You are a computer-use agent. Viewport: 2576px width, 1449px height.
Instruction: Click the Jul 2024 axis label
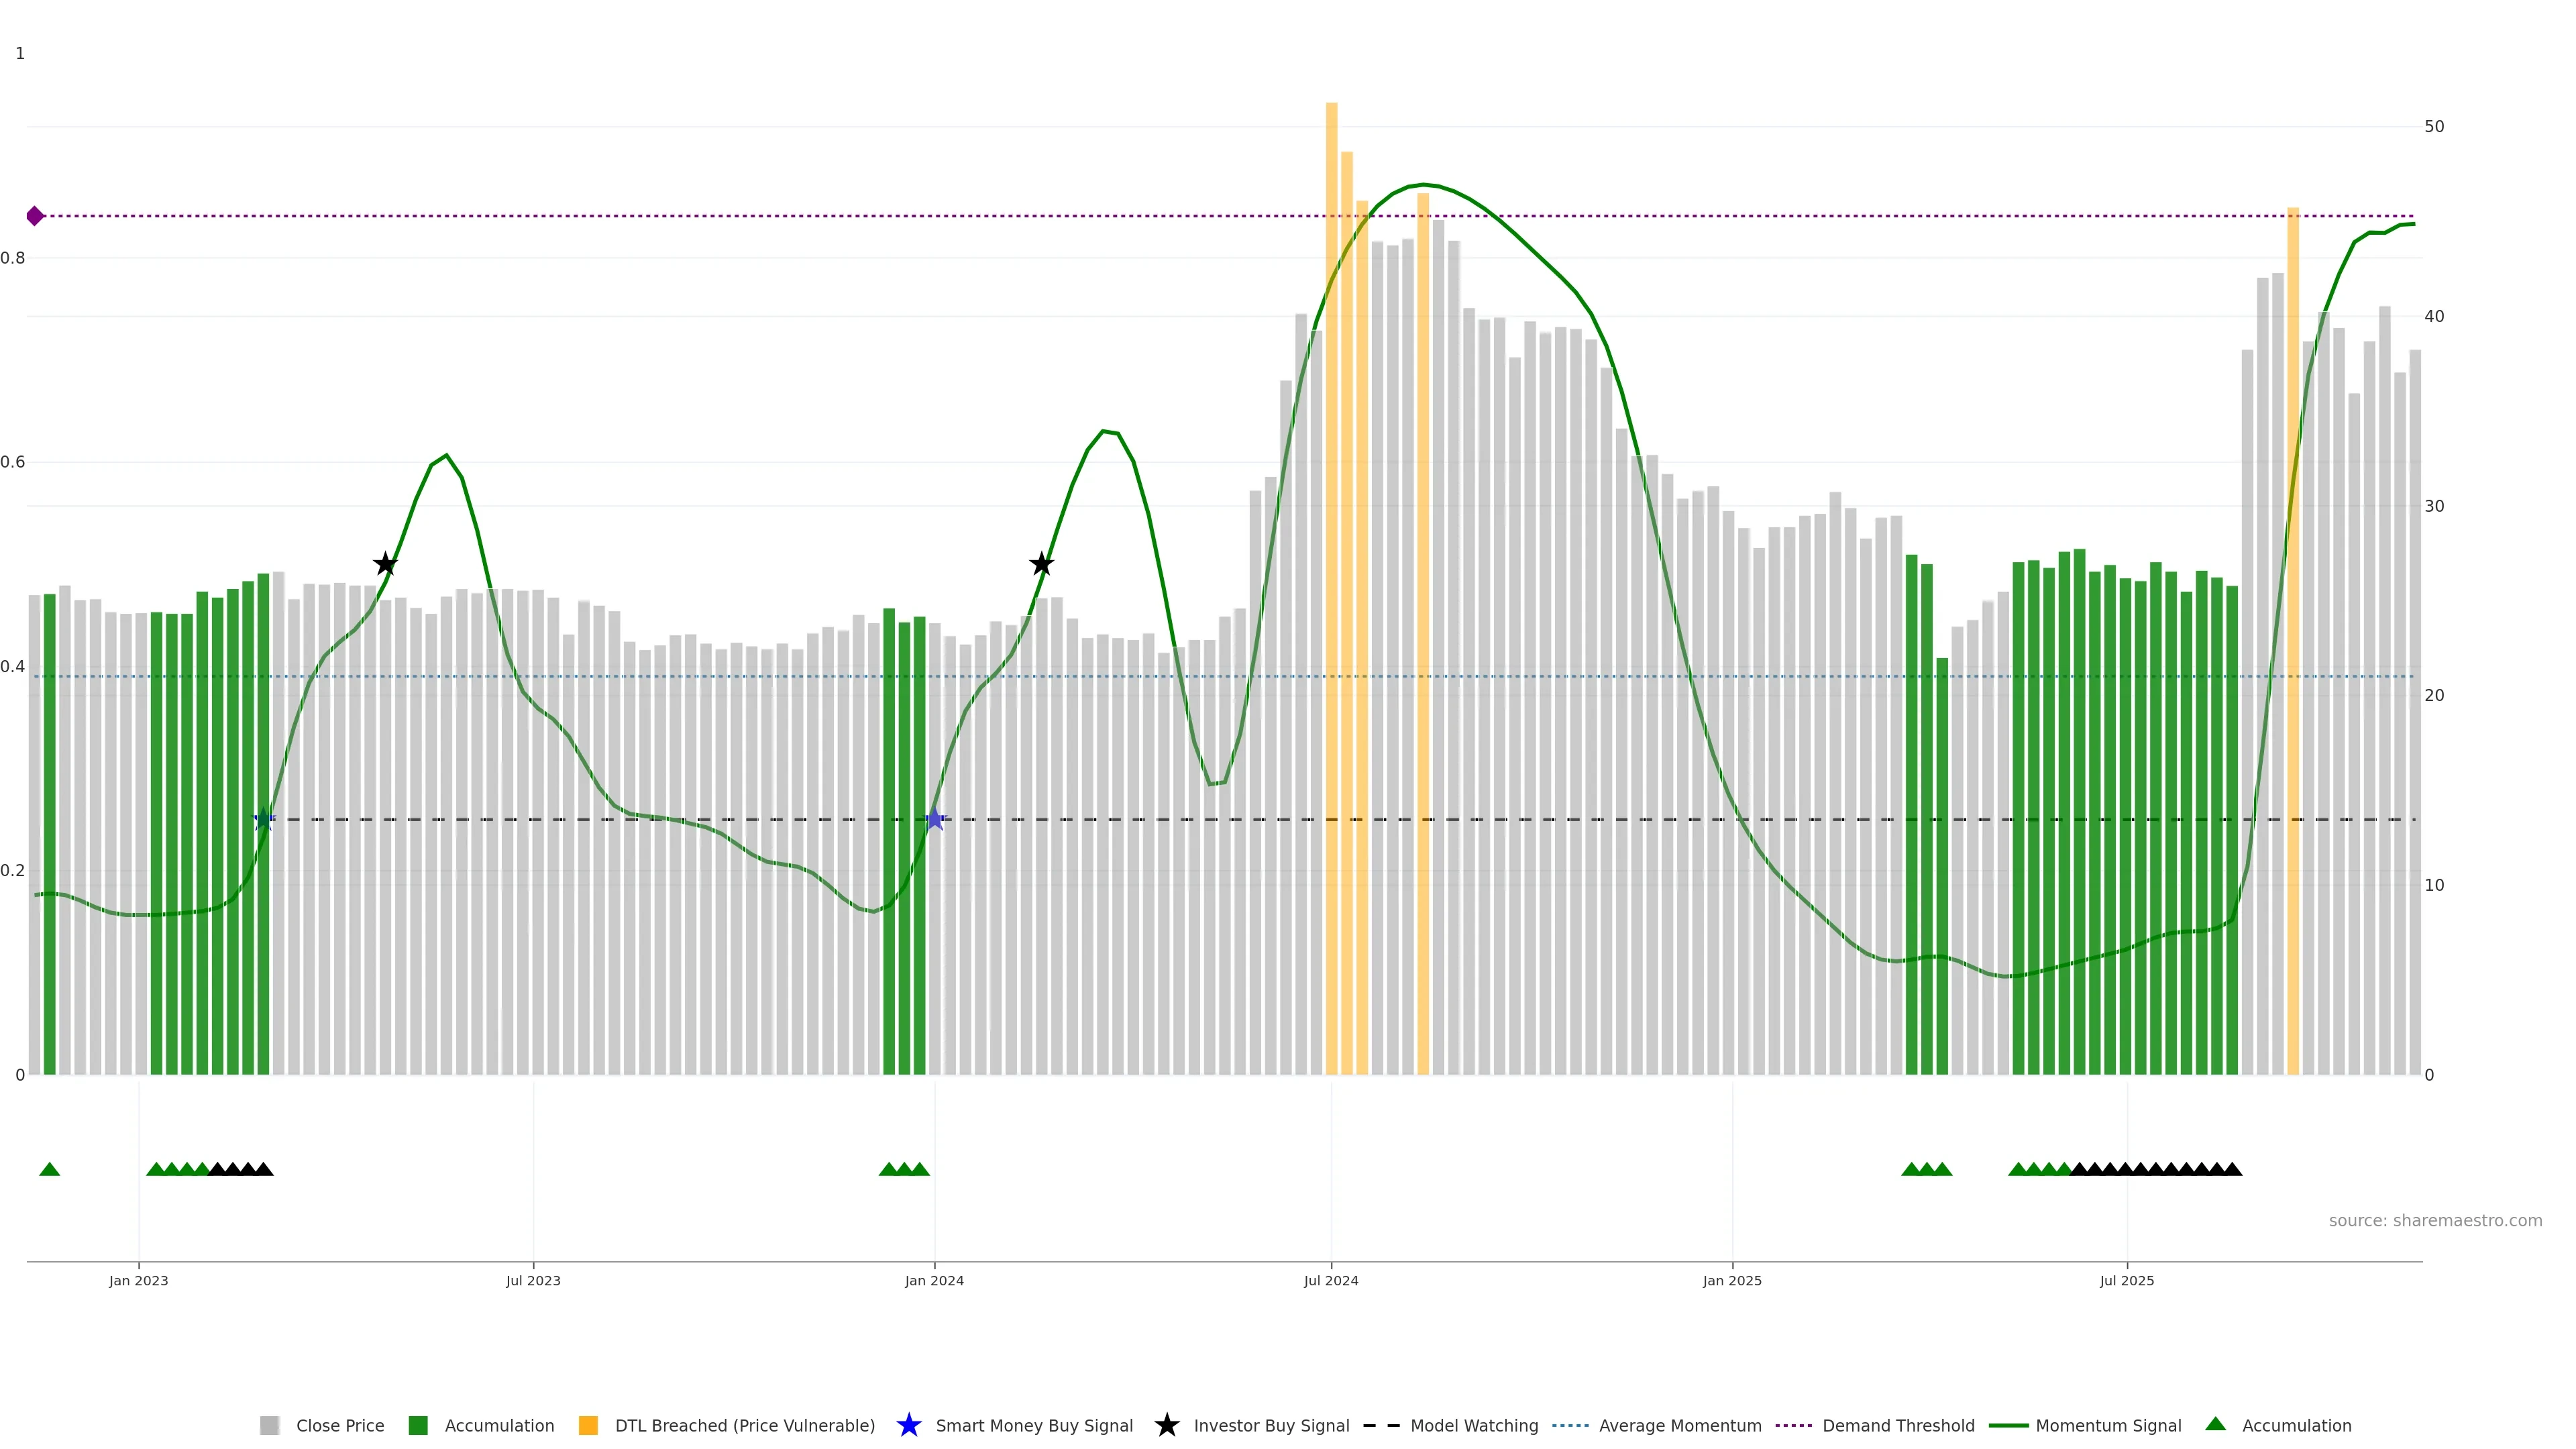pyautogui.click(x=1330, y=1281)
